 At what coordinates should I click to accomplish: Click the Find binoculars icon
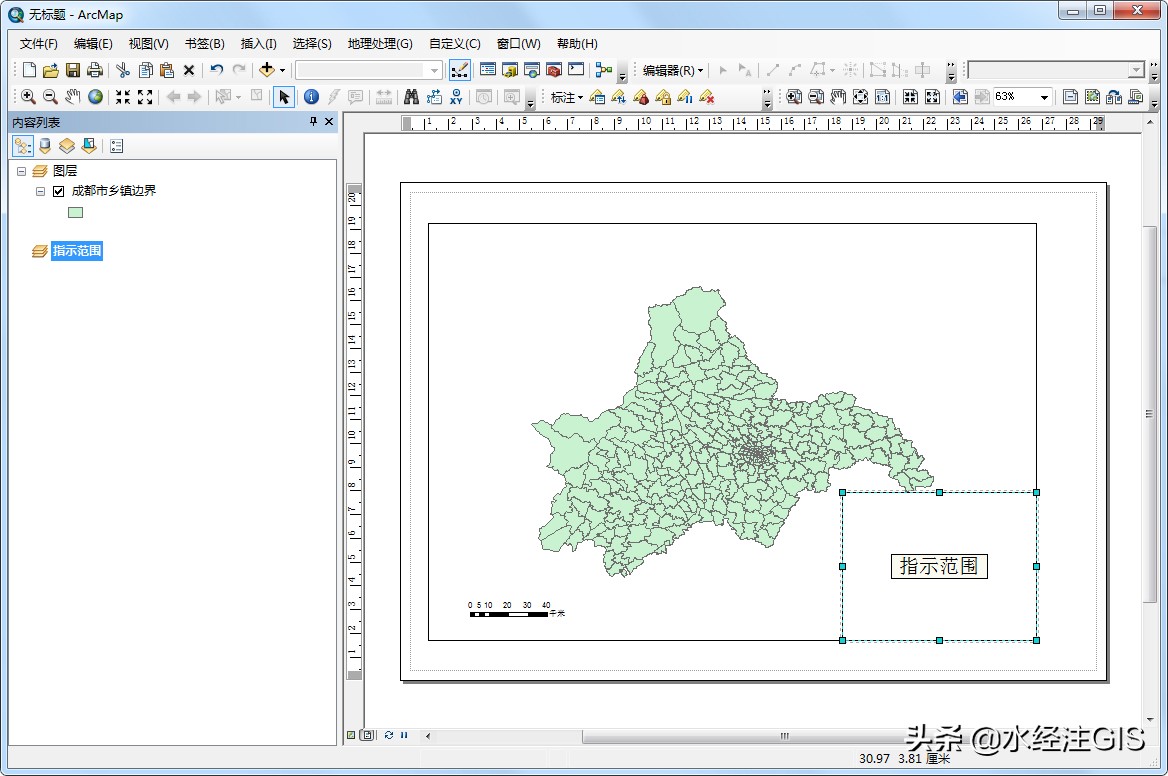[412, 97]
